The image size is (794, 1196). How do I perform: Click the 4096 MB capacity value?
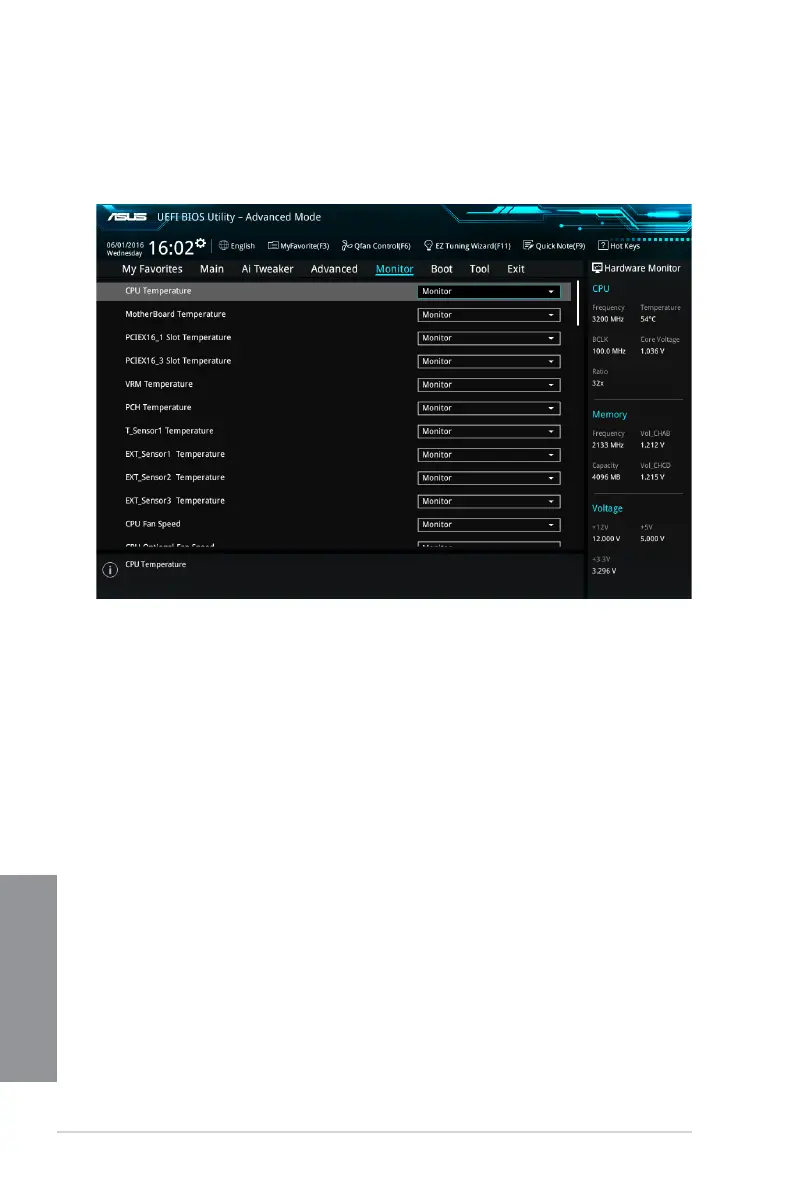606,477
